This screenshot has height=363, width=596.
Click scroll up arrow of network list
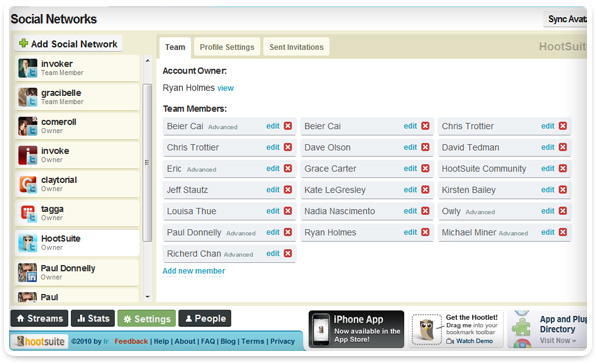[x=147, y=61]
